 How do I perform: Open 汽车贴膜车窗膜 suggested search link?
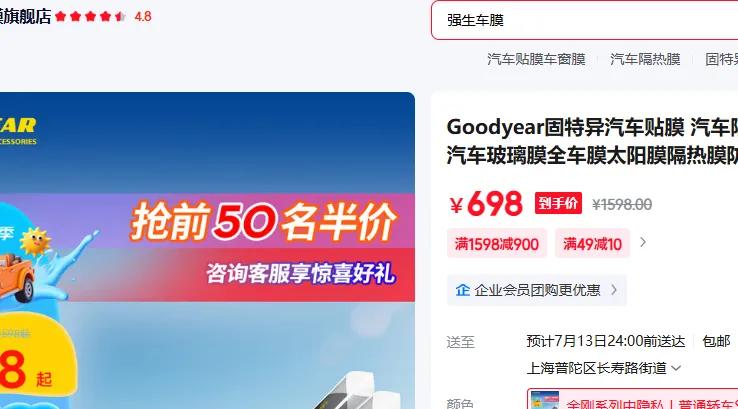point(536,59)
